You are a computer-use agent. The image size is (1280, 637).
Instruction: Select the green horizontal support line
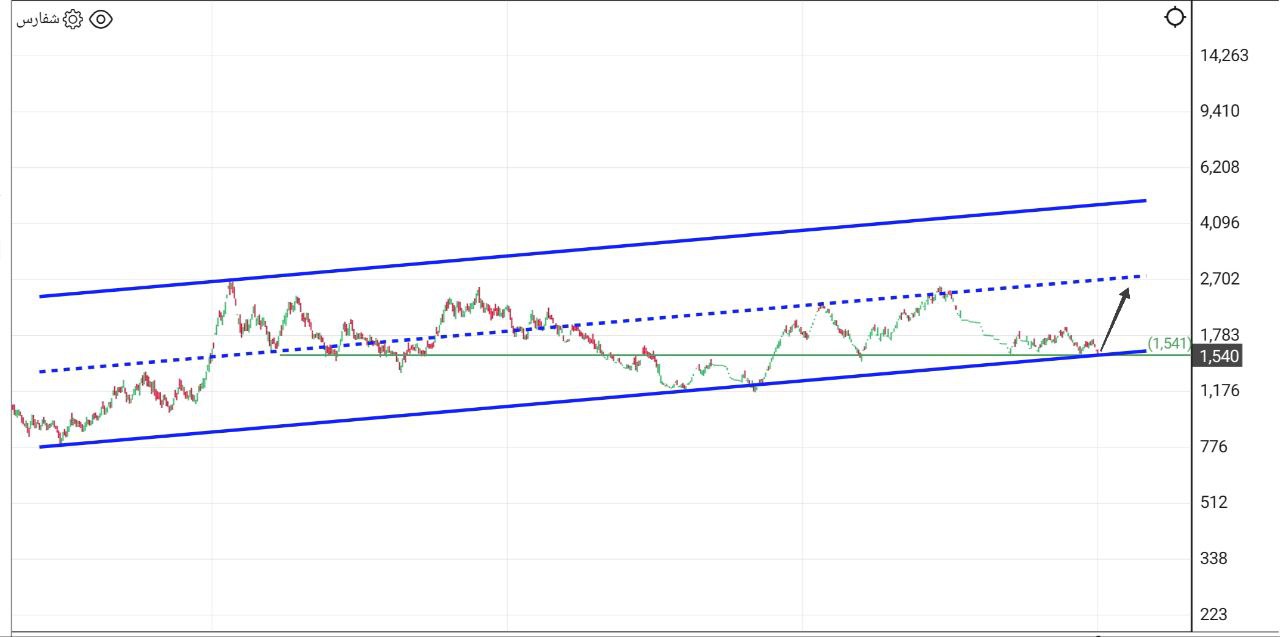click(x=700, y=355)
